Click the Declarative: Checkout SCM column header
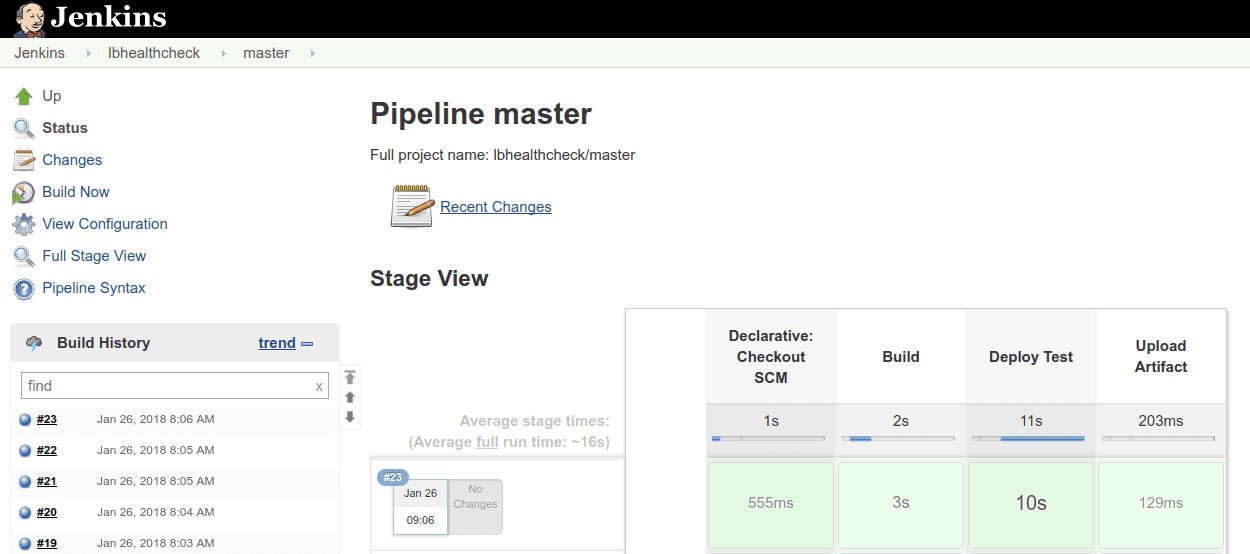 pyautogui.click(x=771, y=357)
